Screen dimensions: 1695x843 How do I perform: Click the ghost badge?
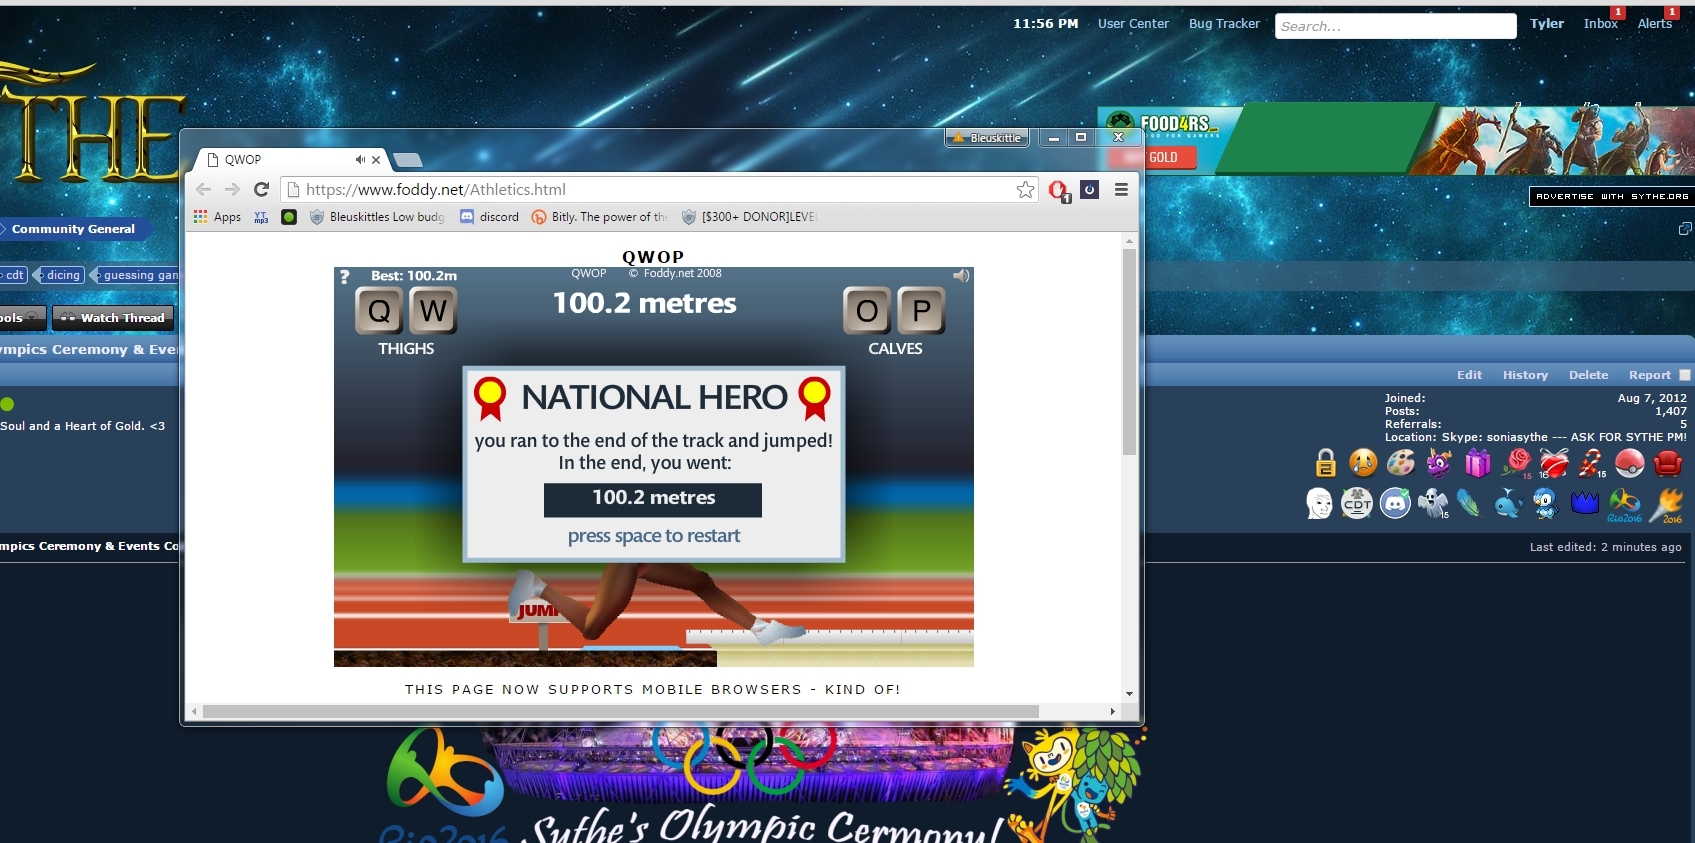click(x=1433, y=503)
